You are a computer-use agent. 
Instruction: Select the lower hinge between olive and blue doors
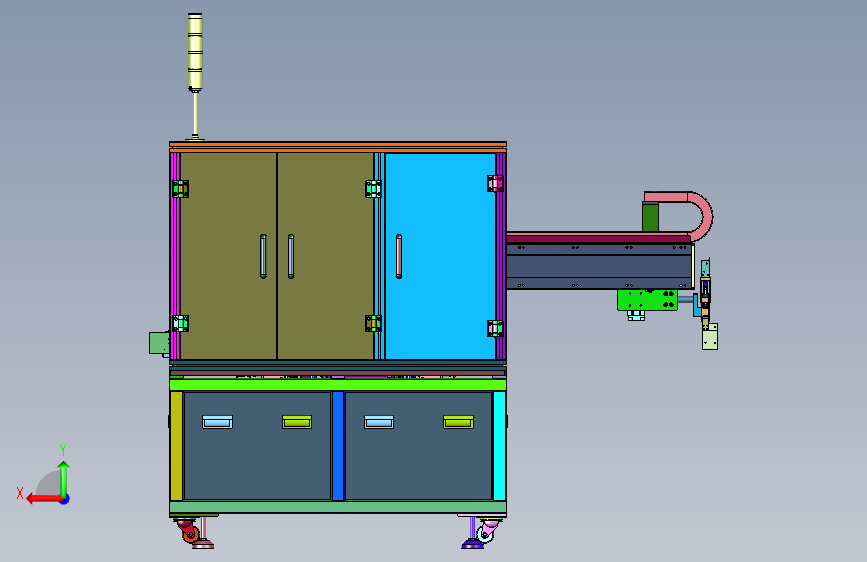coord(373,323)
